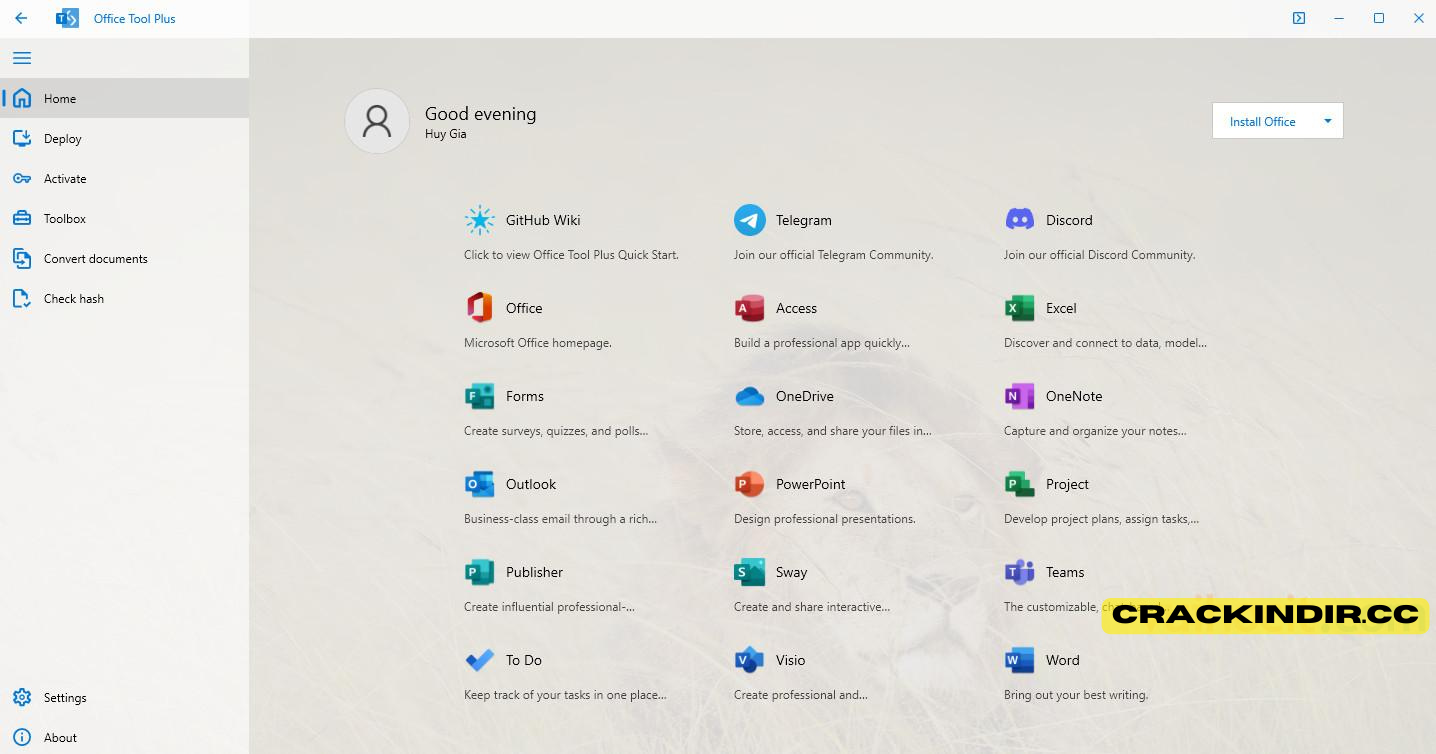1436x754 pixels.
Task: Click the PowerPoint app icon
Action: pos(750,484)
